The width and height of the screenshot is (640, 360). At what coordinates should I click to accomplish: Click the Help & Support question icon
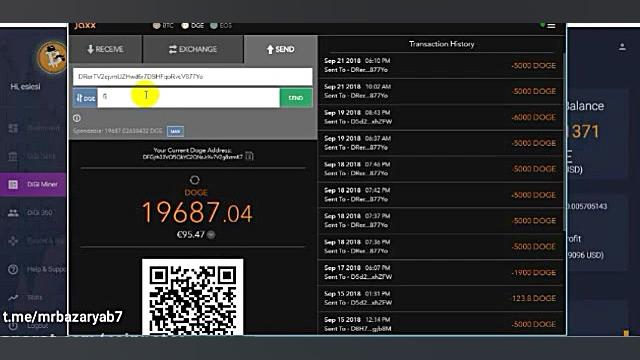click(13, 269)
